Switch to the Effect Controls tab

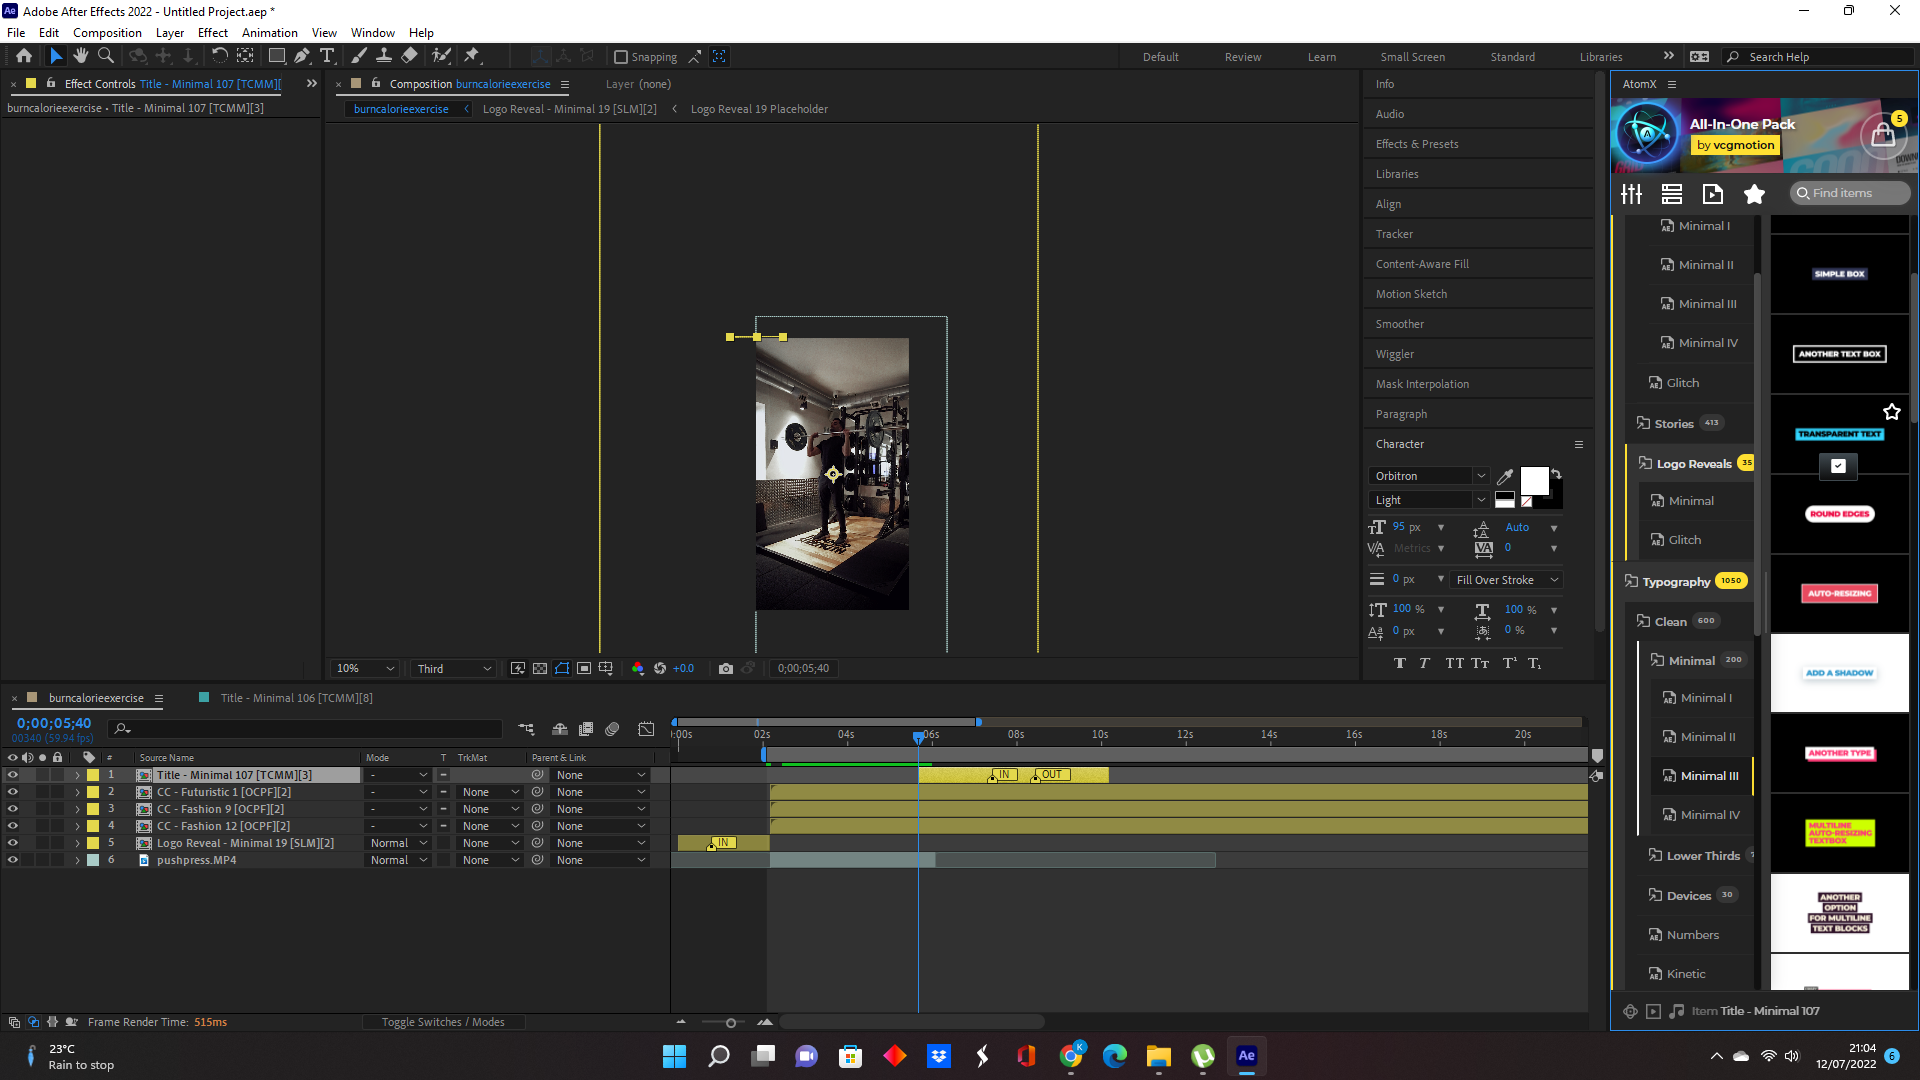point(100,84)
